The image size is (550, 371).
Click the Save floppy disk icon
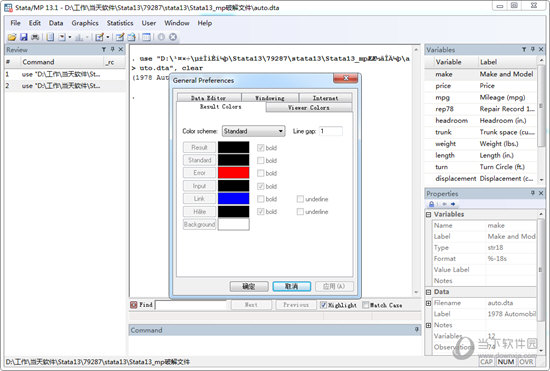(x=24, y=37)
